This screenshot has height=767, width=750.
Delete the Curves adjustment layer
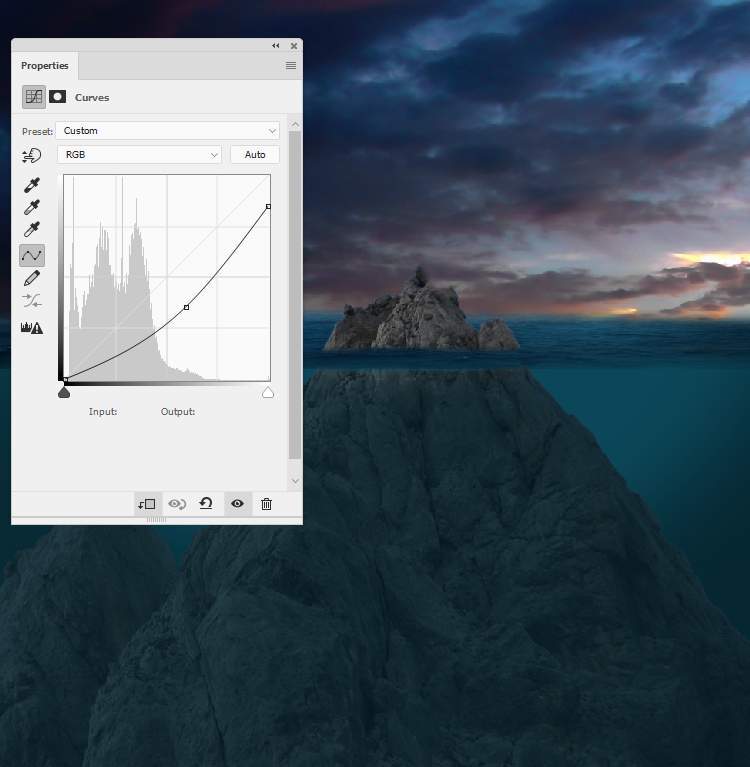tap(266, 504)
